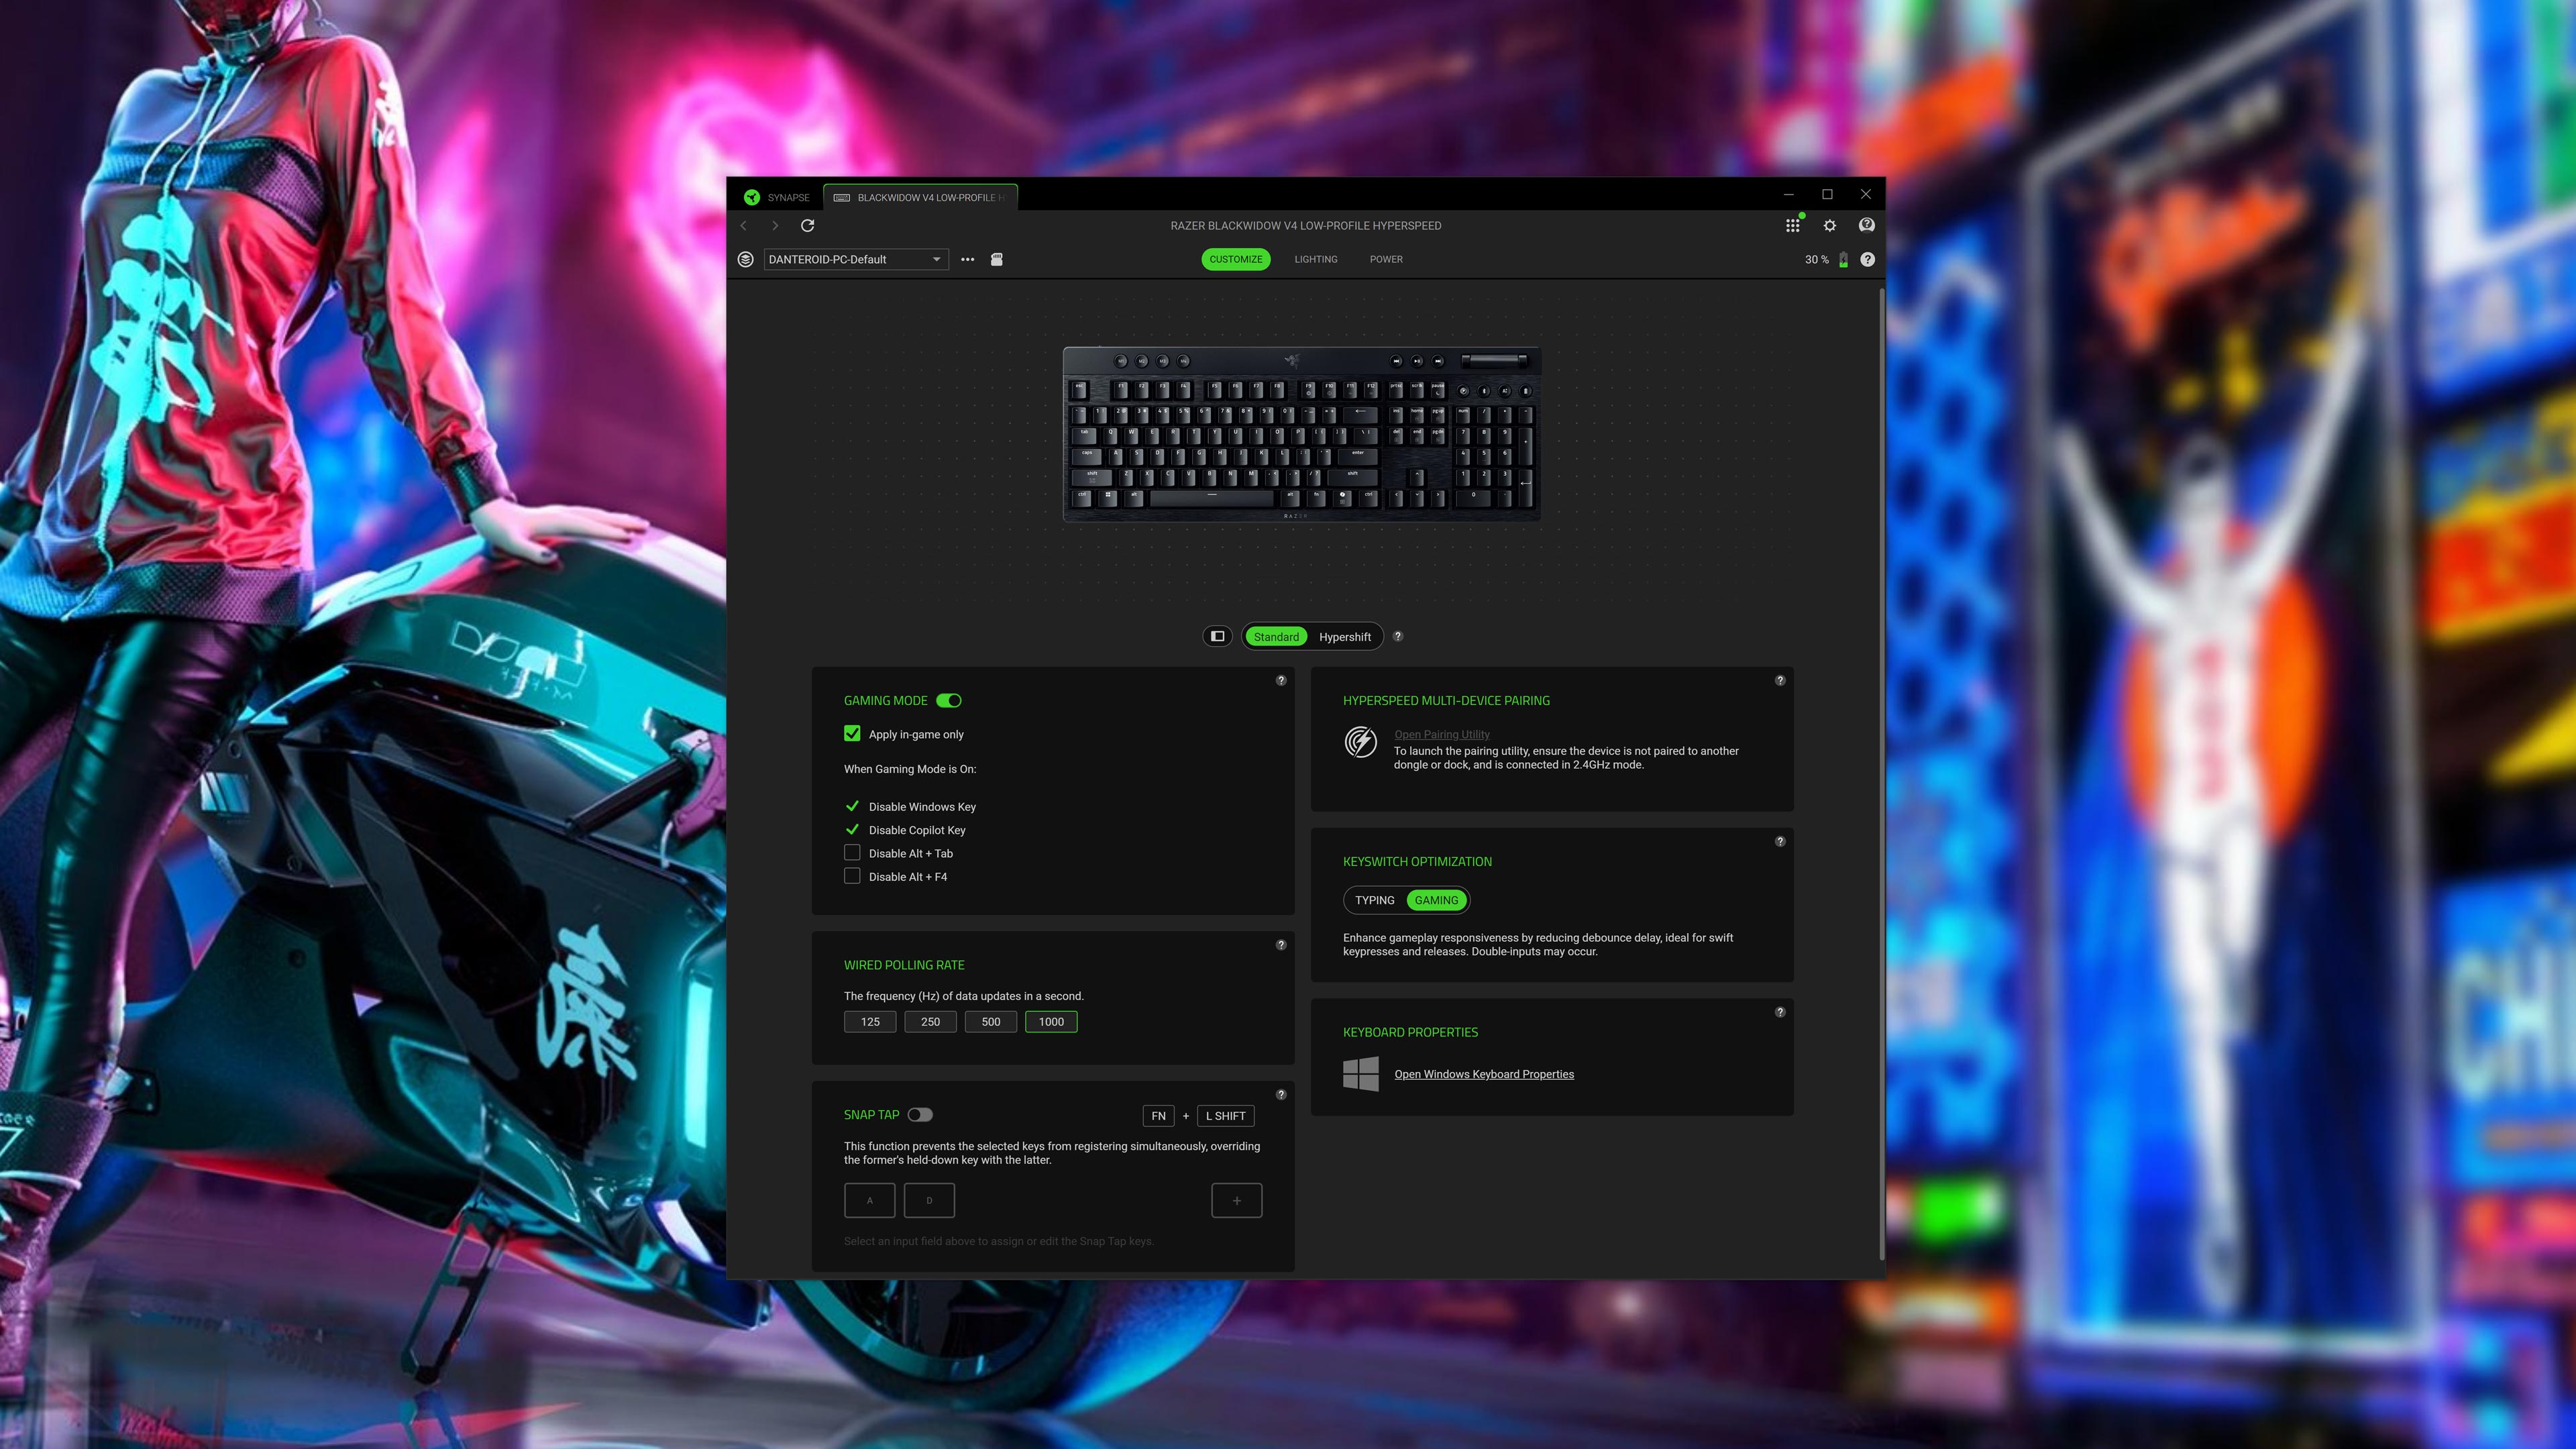Enable the Snap Tap toggle

[x=920, y=1114]
